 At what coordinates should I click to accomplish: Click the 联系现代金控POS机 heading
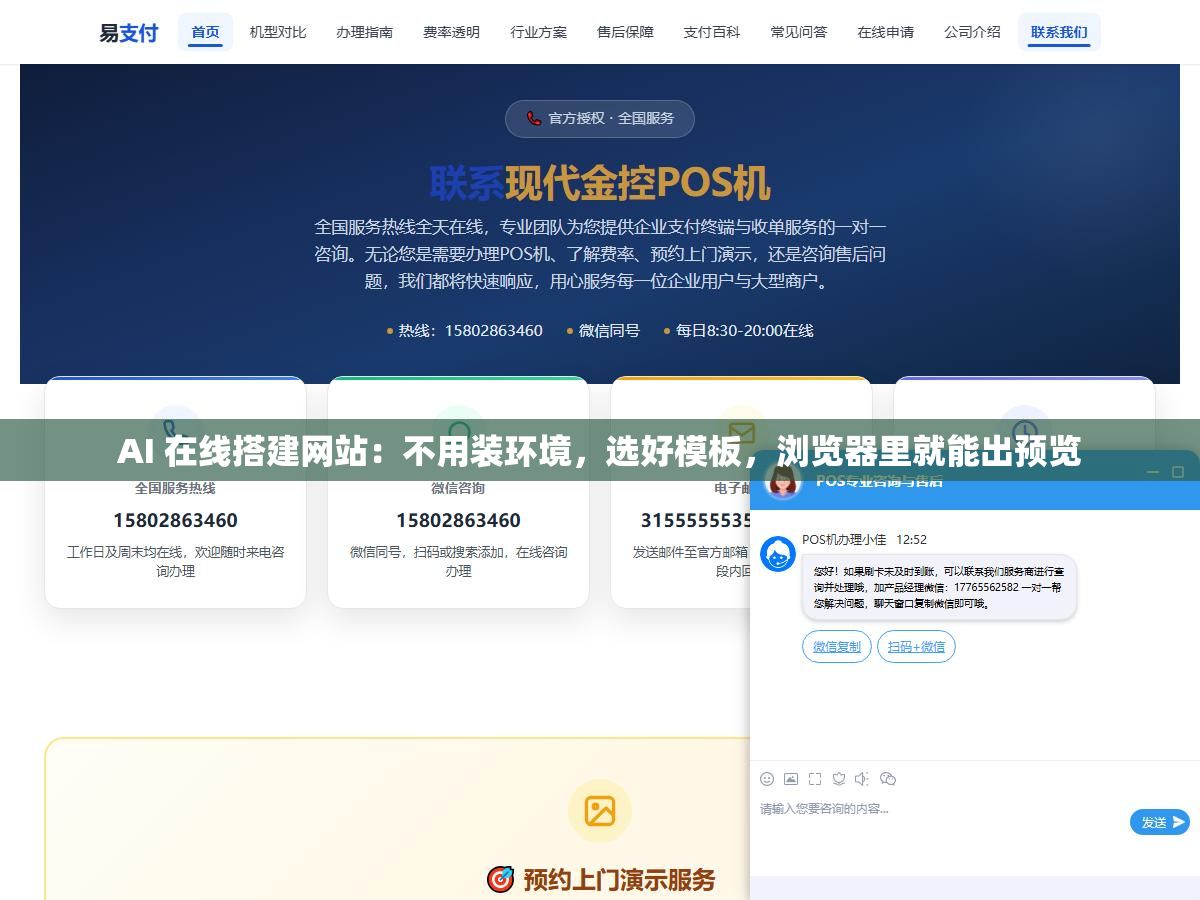pos(600,183)
